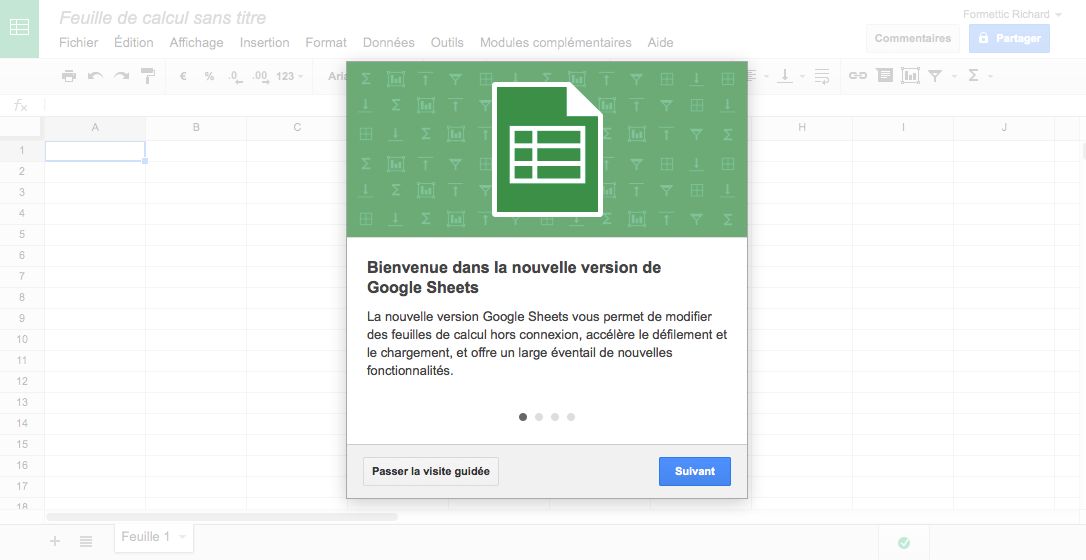
Task: Switch to the Feuille 1 sheet tab
Action: point(145,536)
